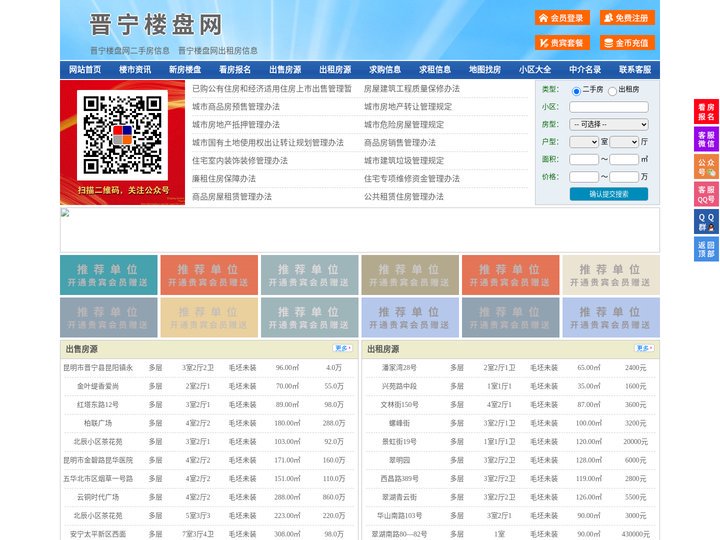Open the 商品房销售管理办法 article link
The width and height of the screenshot is (720, 540).
400,142
